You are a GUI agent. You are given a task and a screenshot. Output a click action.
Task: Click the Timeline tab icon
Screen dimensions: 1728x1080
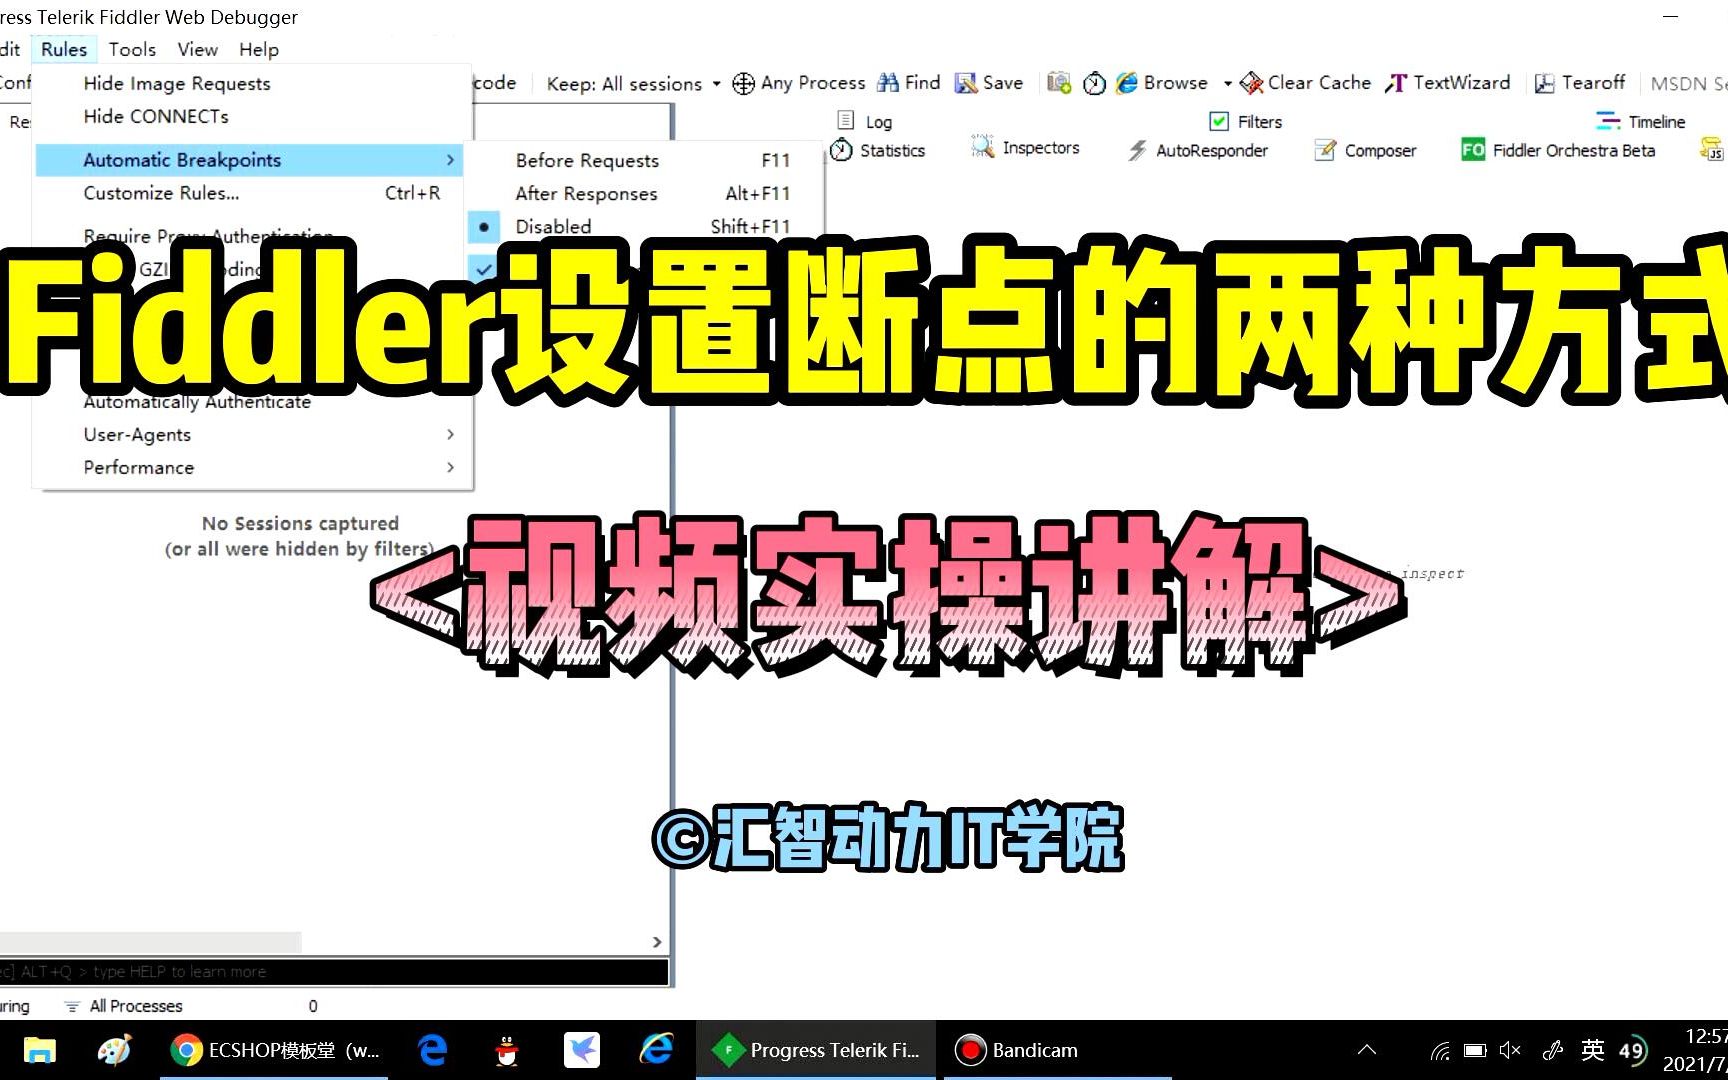(1608, 121)
